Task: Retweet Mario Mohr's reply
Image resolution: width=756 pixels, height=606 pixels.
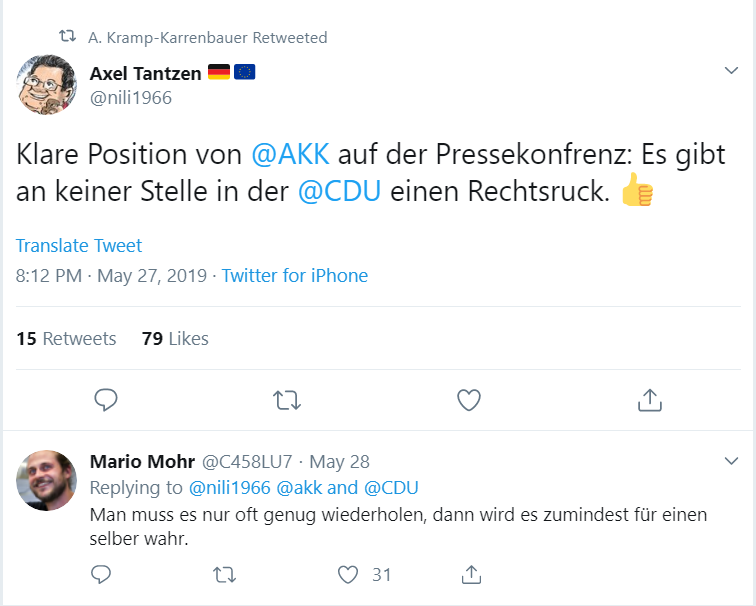Action: [x=226, y=575]
